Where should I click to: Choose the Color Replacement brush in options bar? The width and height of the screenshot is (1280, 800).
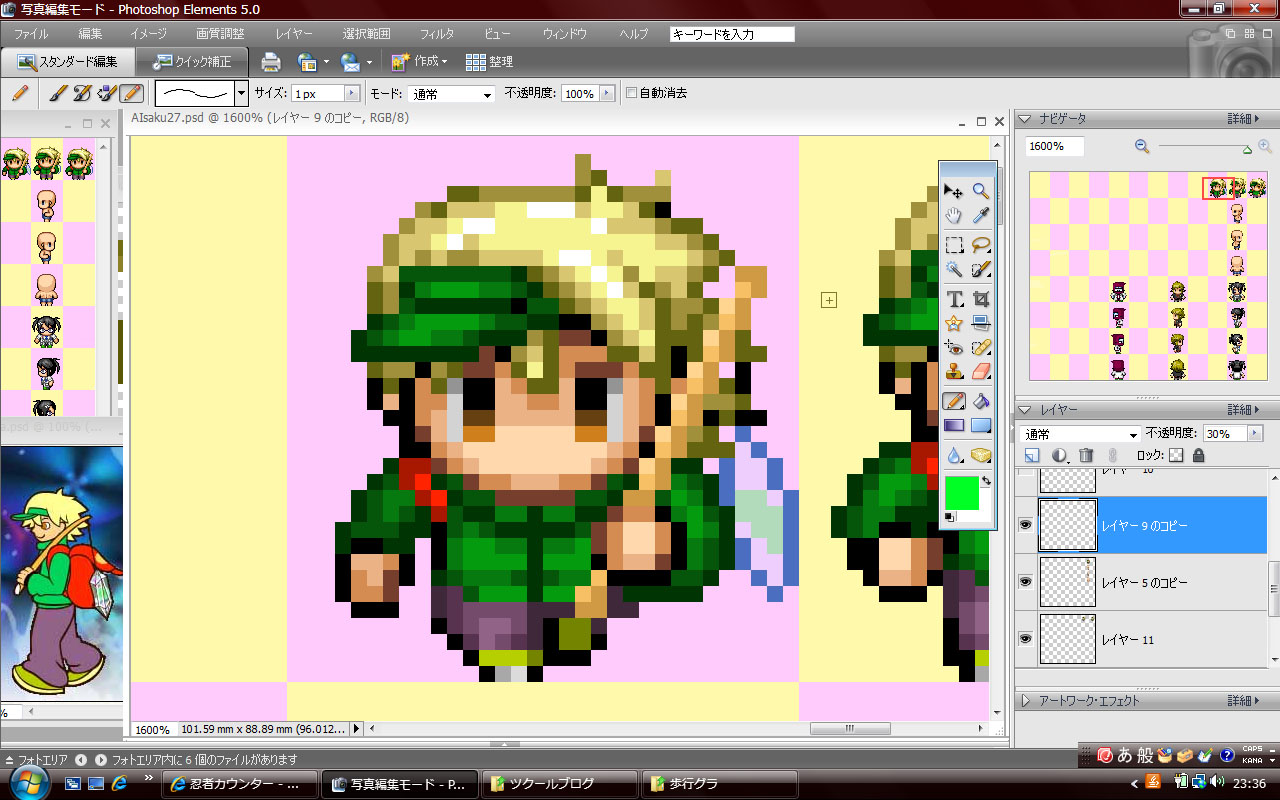[107, 94]
